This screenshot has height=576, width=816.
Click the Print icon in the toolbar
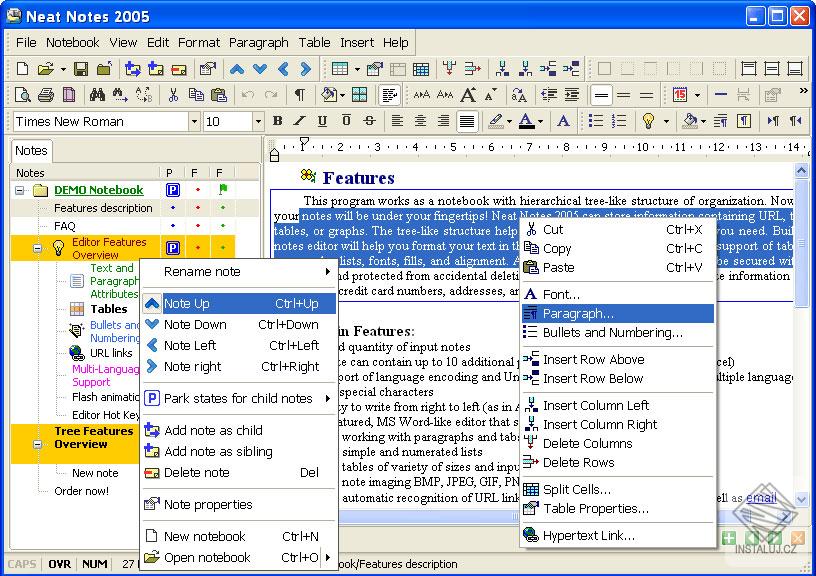pos(46,95)
